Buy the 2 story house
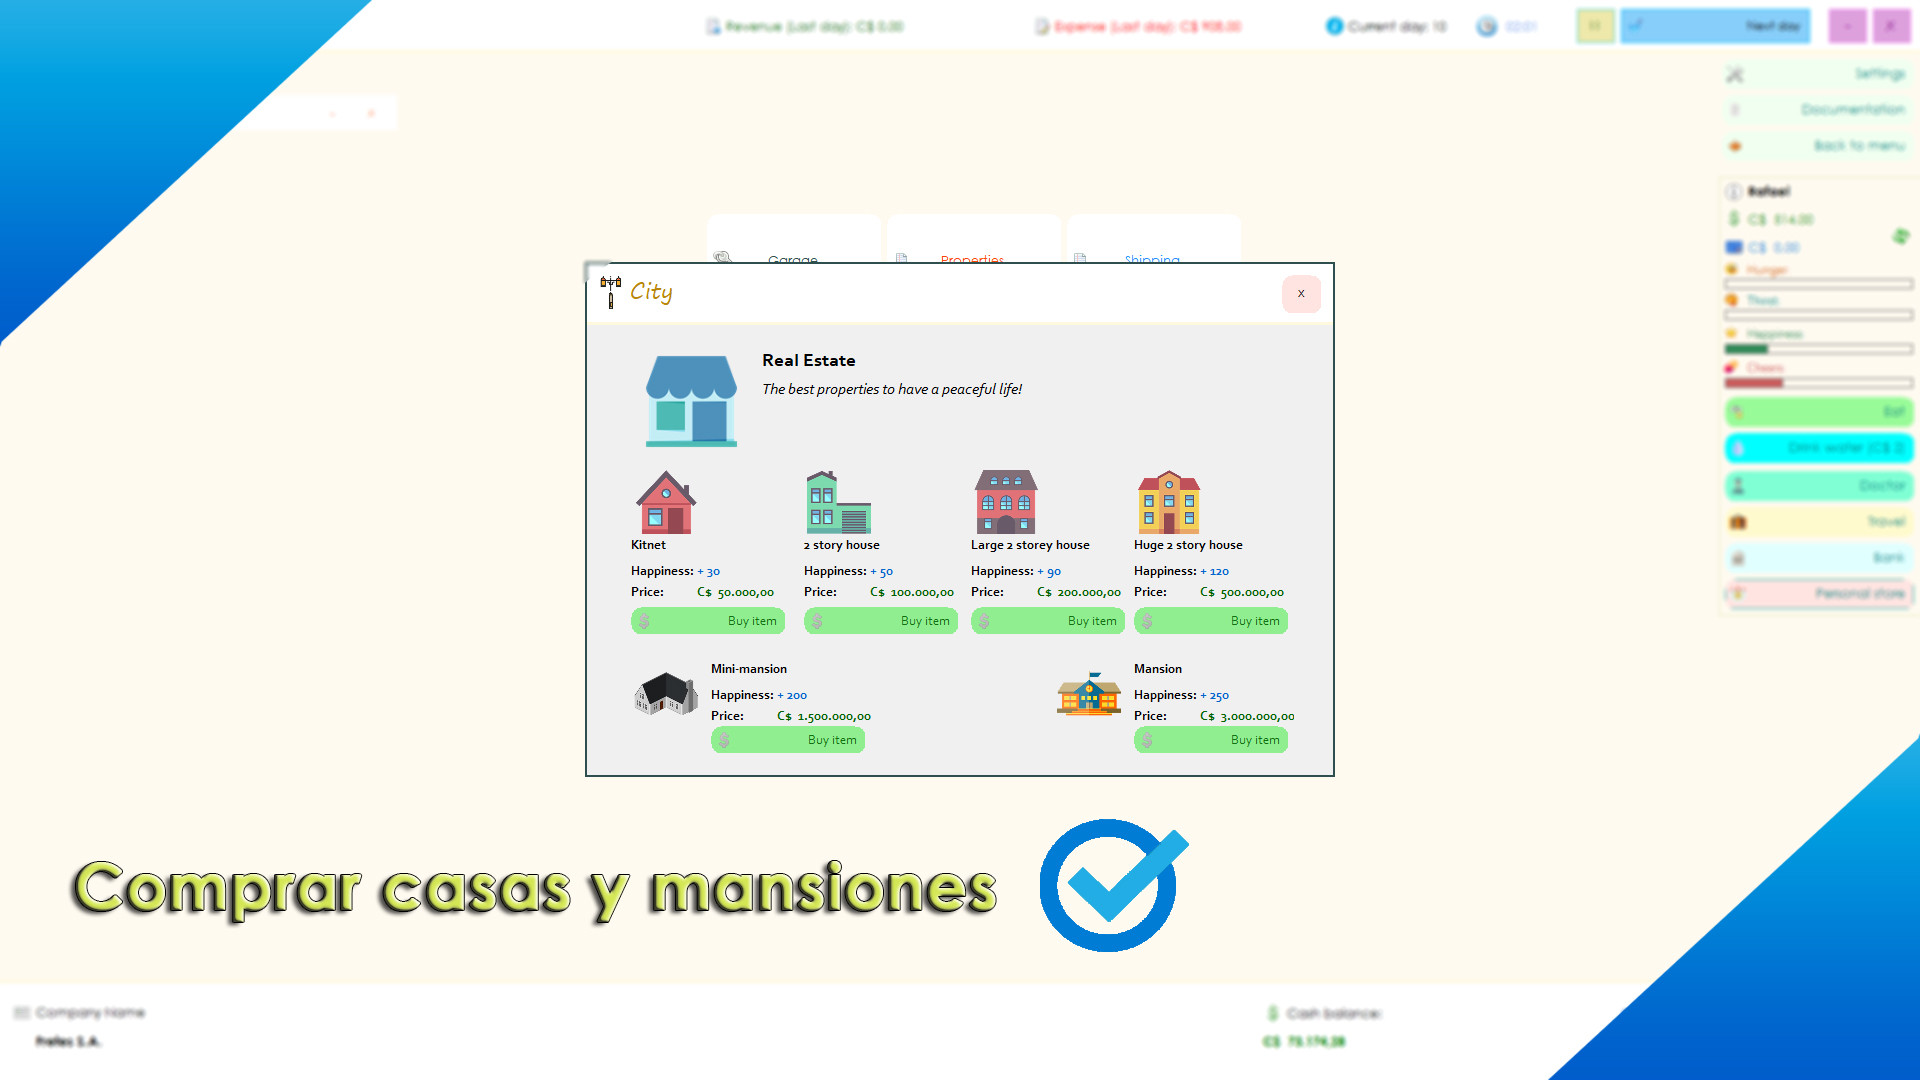Screen dimensions: 1920x1080 (880, 621)
